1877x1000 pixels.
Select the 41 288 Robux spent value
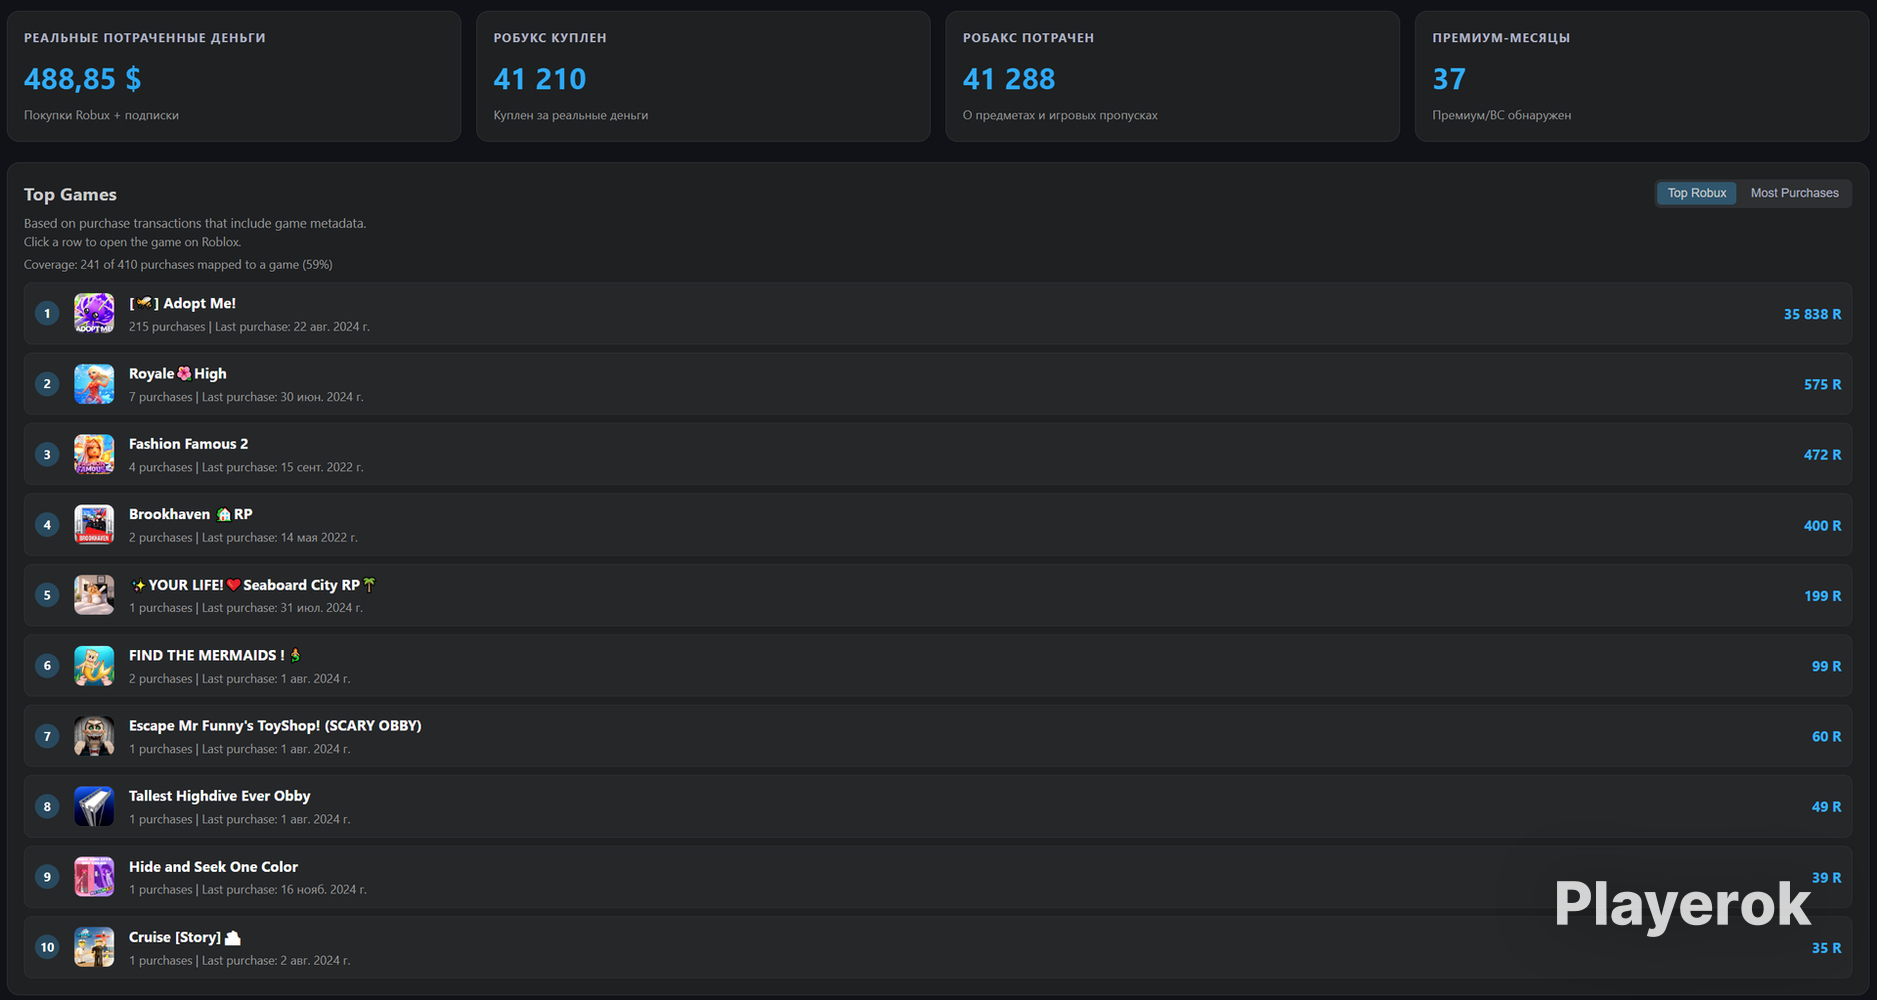pos(1009,79)
